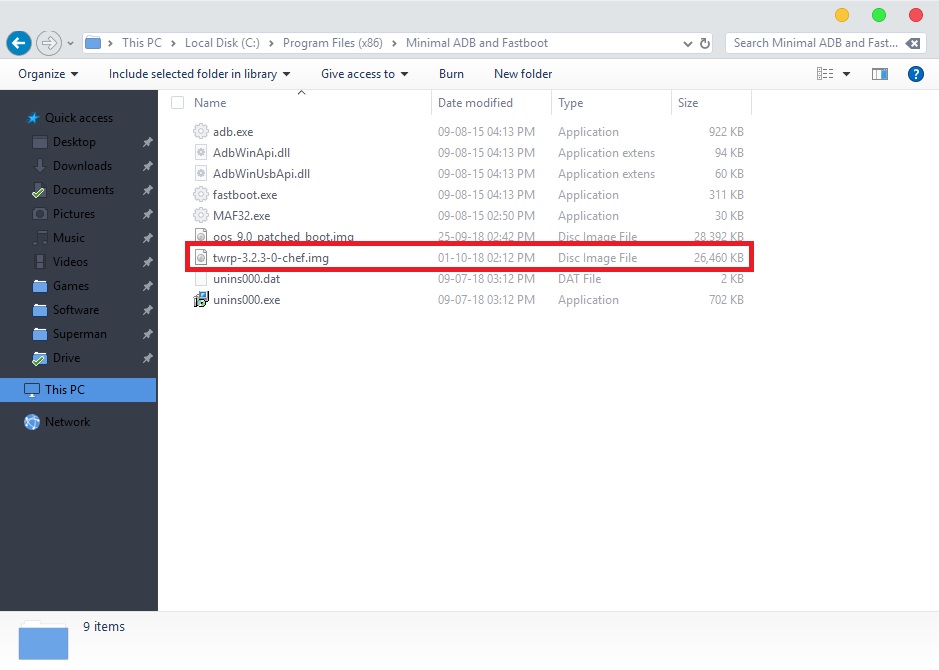Click the unins000.exe installer icon
The image size is (939, 670).
[200, 300]
